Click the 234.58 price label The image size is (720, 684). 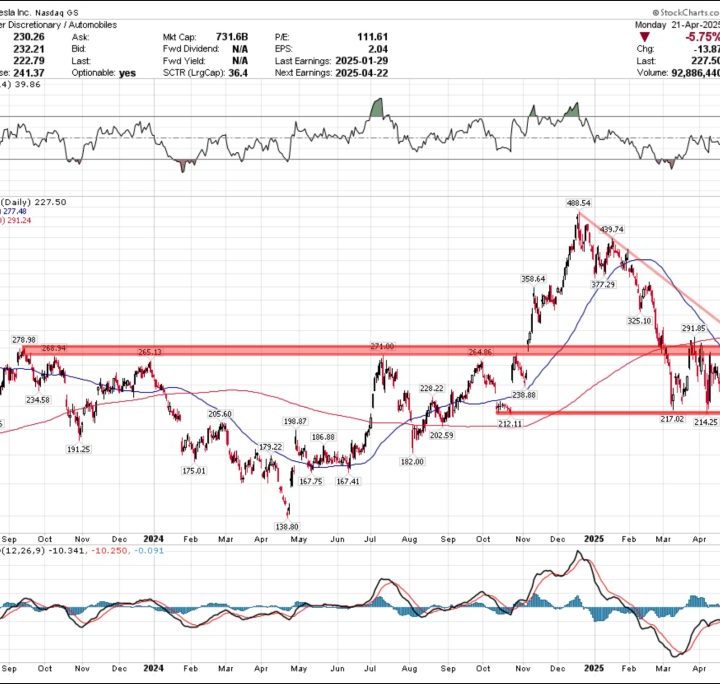38,400
